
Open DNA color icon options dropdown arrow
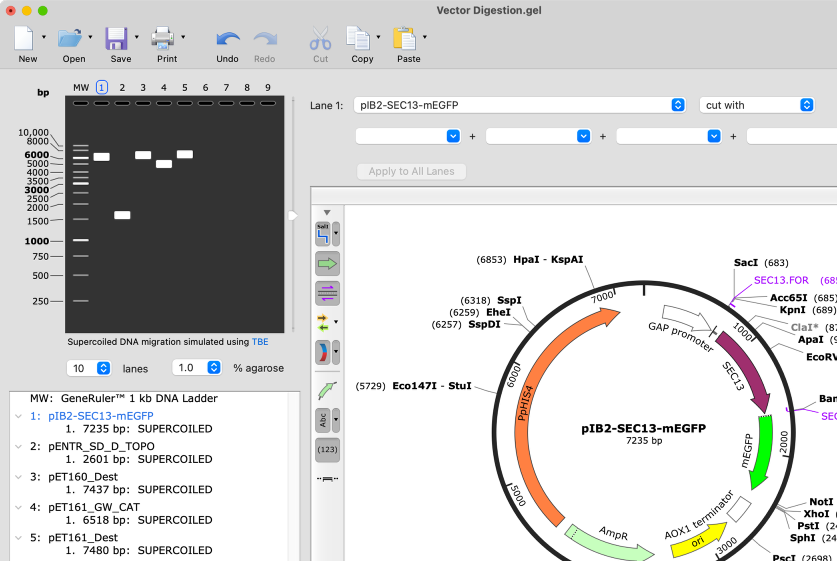pos(336,352)
